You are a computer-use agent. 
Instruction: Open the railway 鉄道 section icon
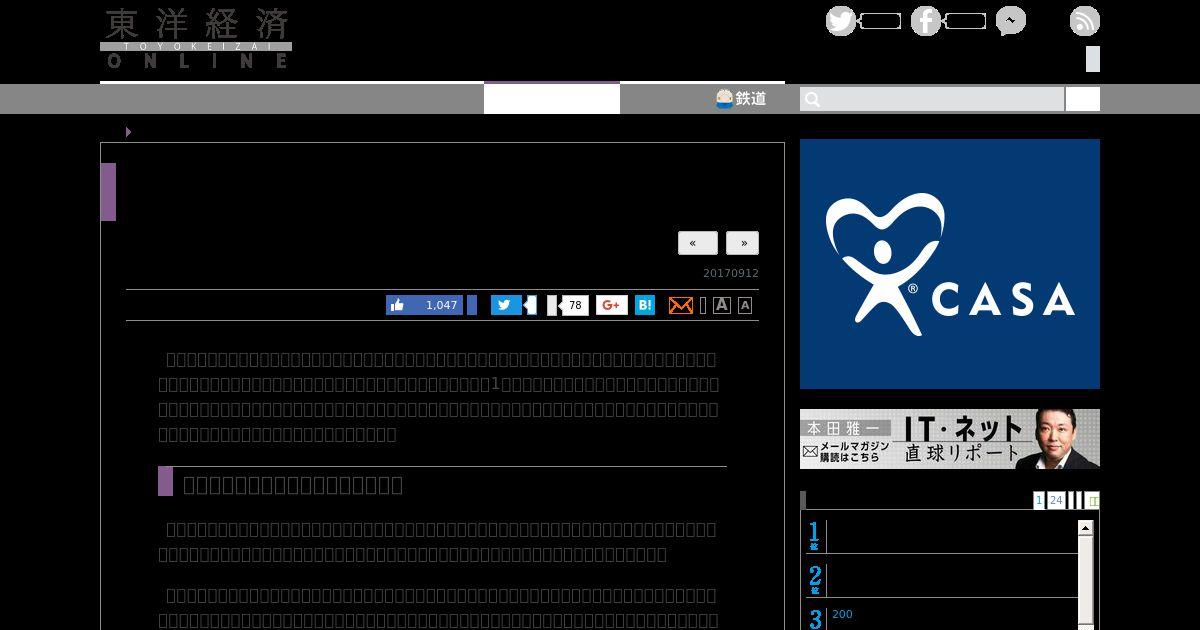[741, 98]
